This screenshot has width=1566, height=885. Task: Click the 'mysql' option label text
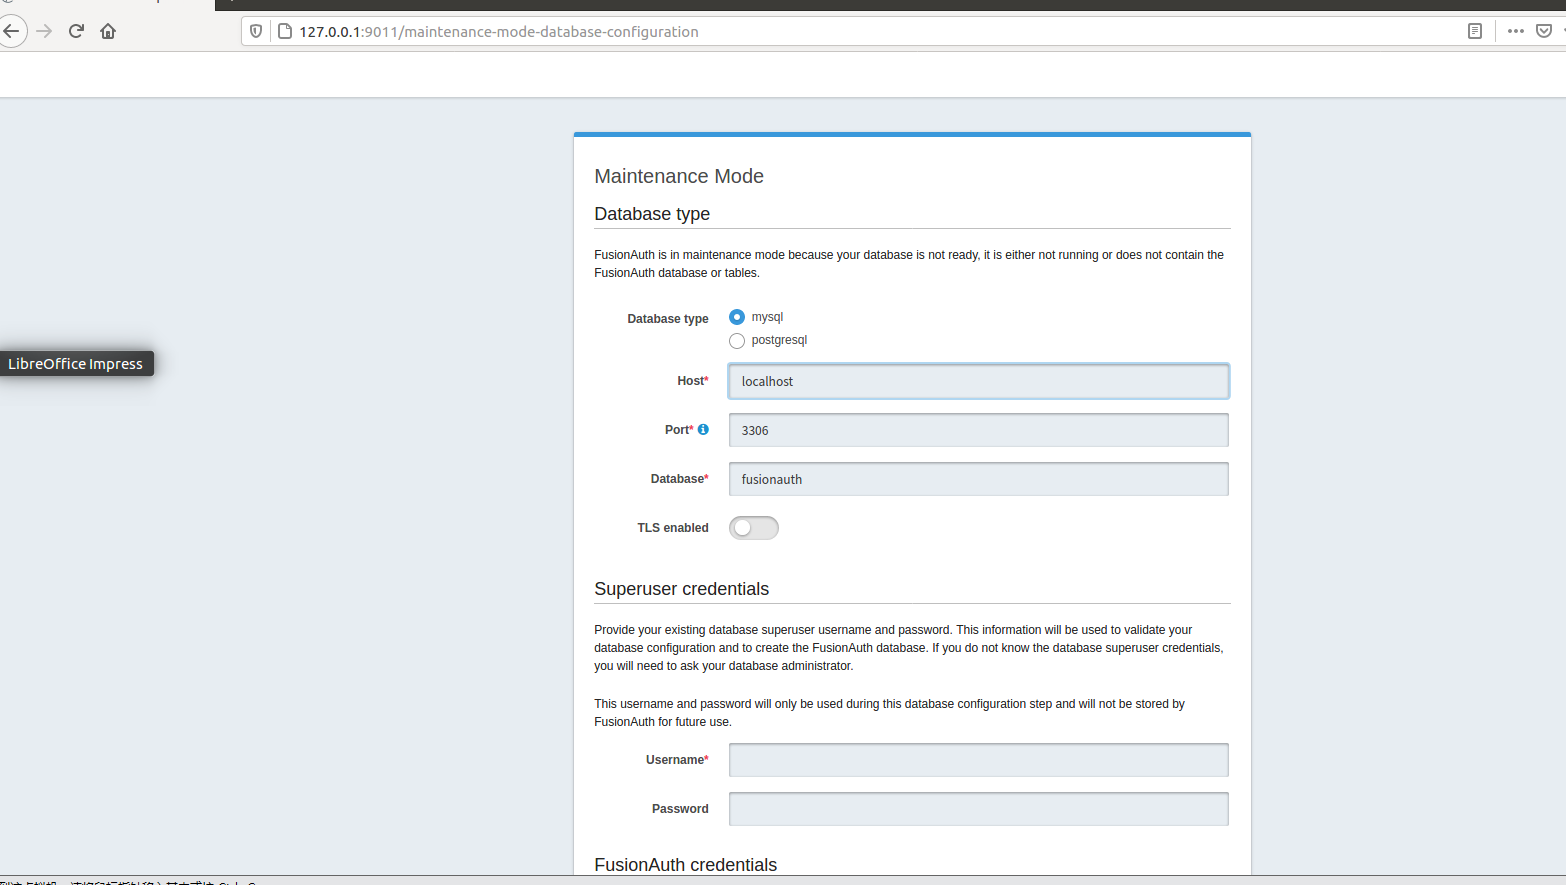(768, 317)
